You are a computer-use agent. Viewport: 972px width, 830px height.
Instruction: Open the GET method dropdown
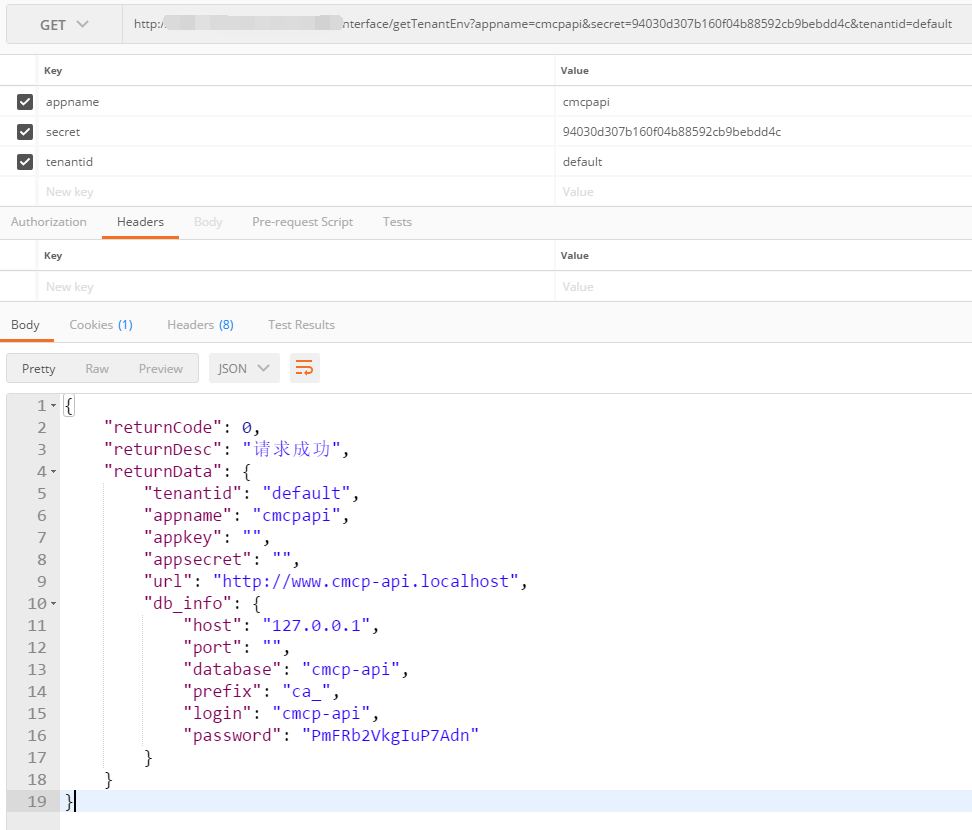point(64,25)
